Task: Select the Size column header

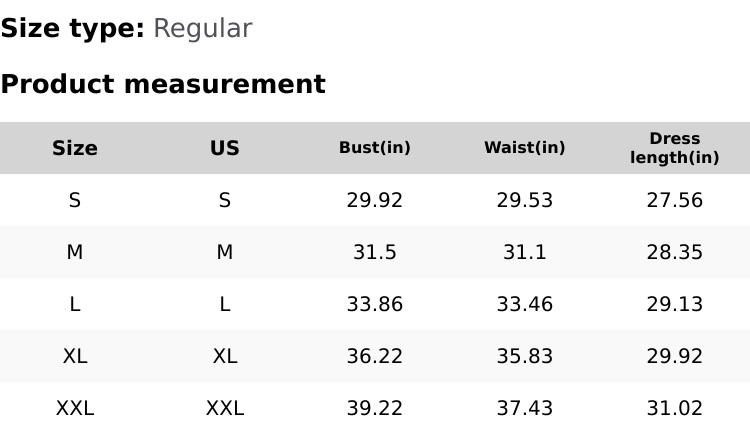Action: 75,148
